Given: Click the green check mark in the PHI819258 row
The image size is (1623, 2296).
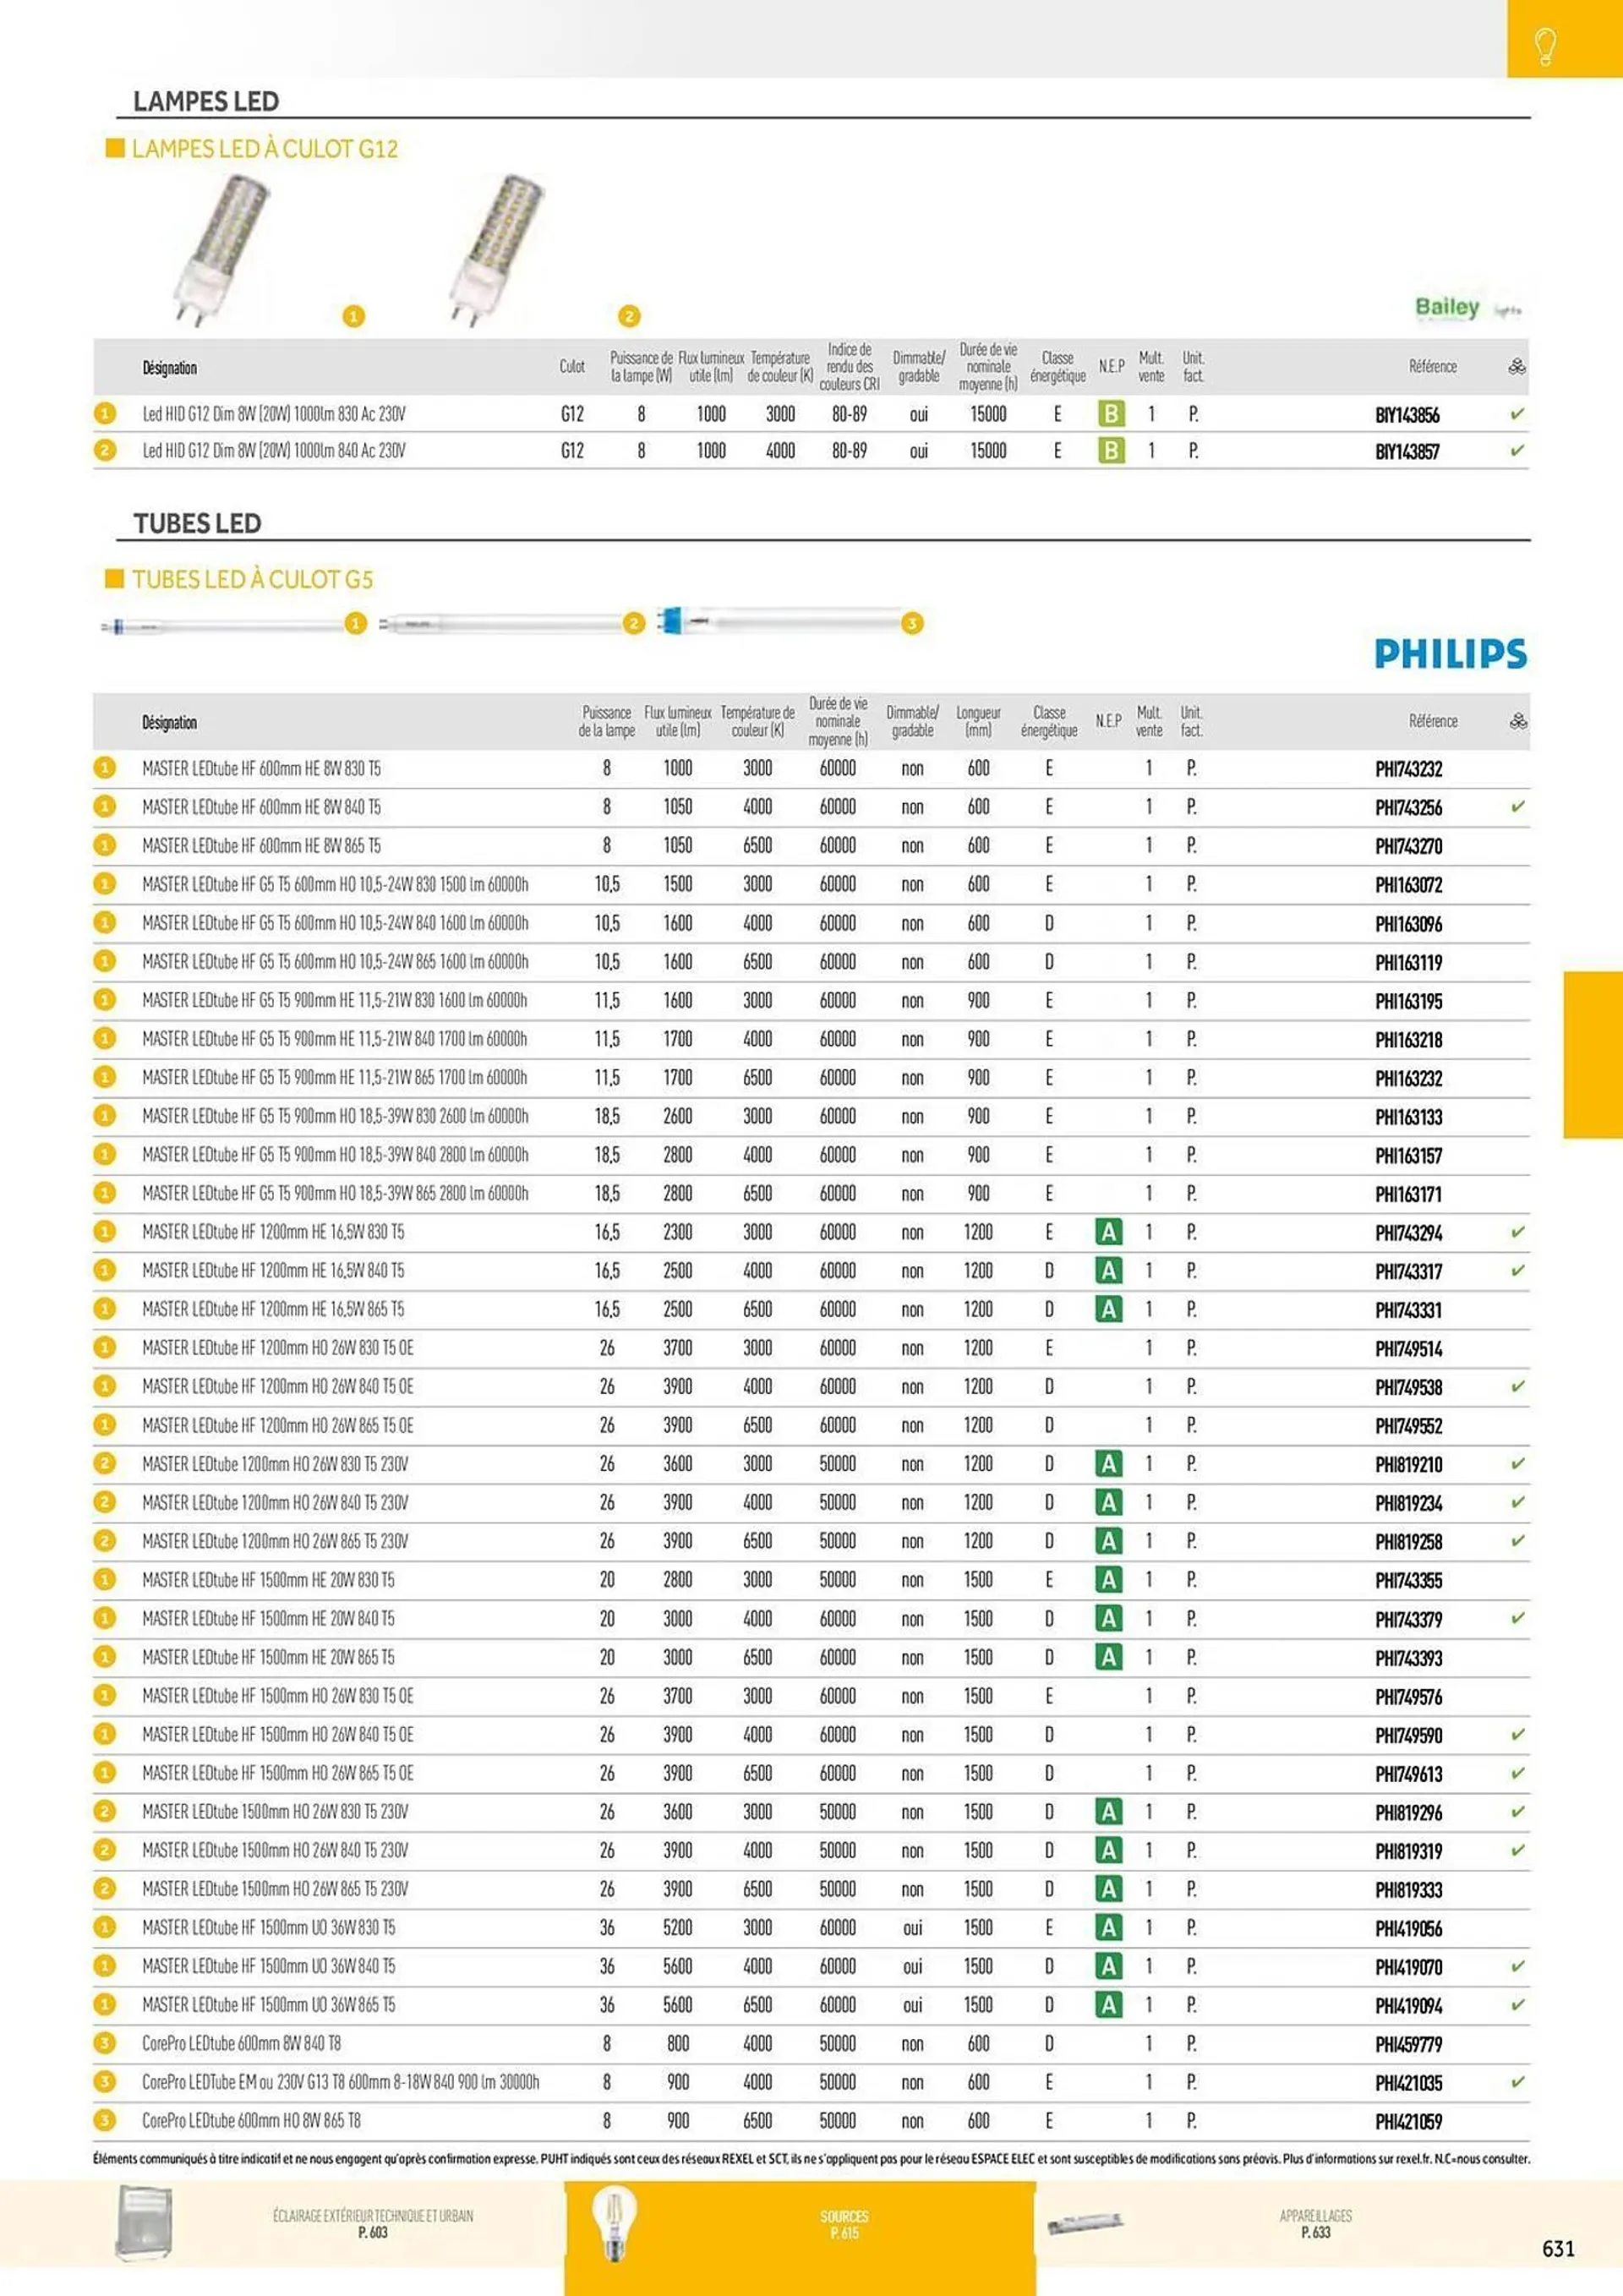Looking at the screenshot, I should tap(1518, 1541).
